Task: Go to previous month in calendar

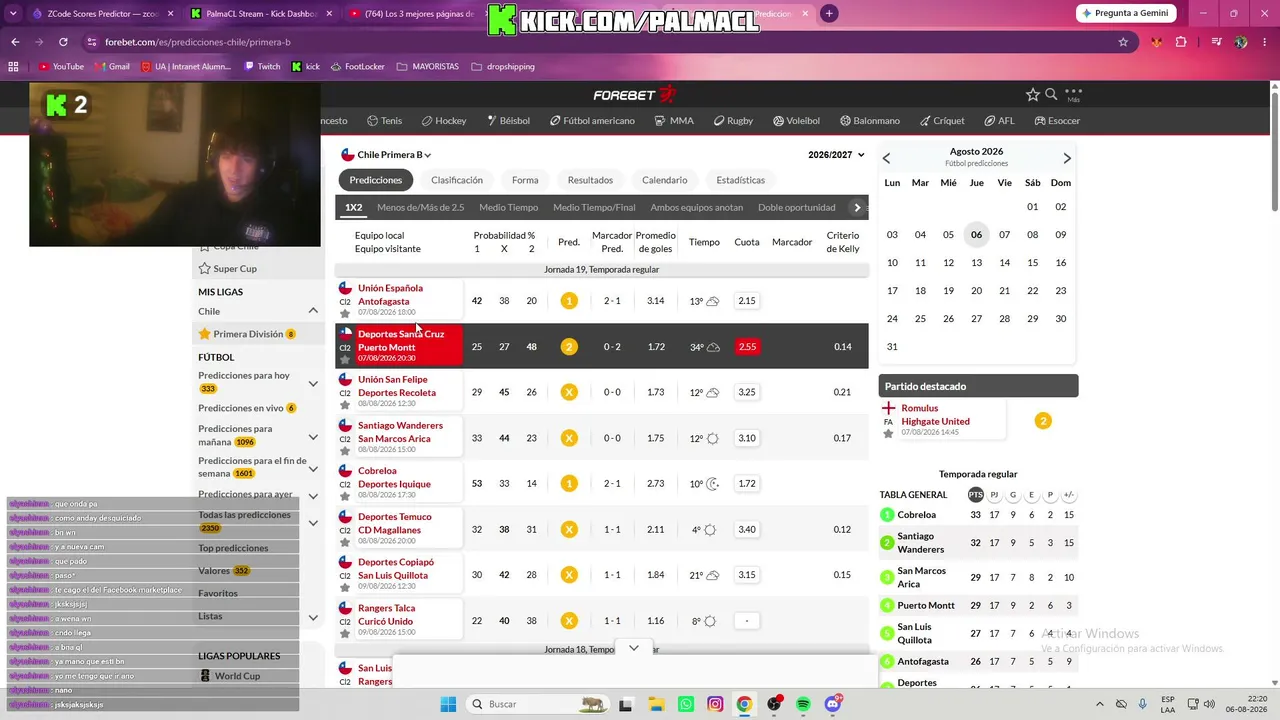Action: (886, 158)
